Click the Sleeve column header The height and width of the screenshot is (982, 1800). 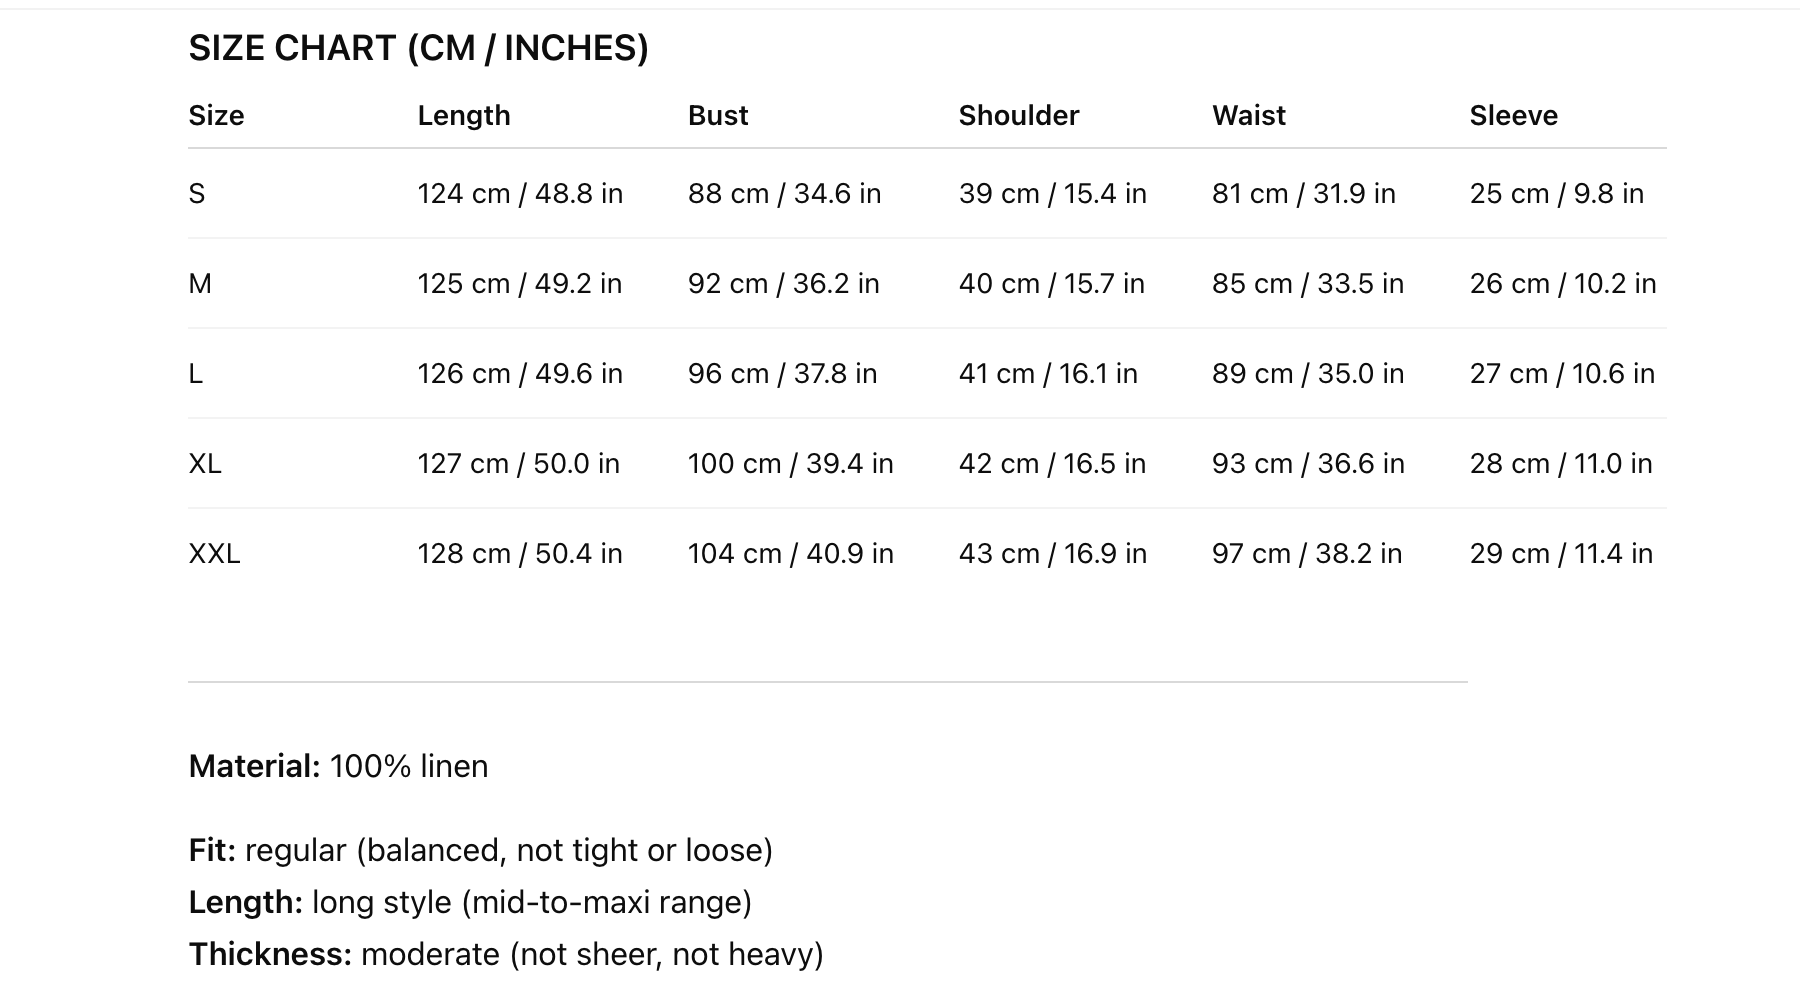point(1513,116)
